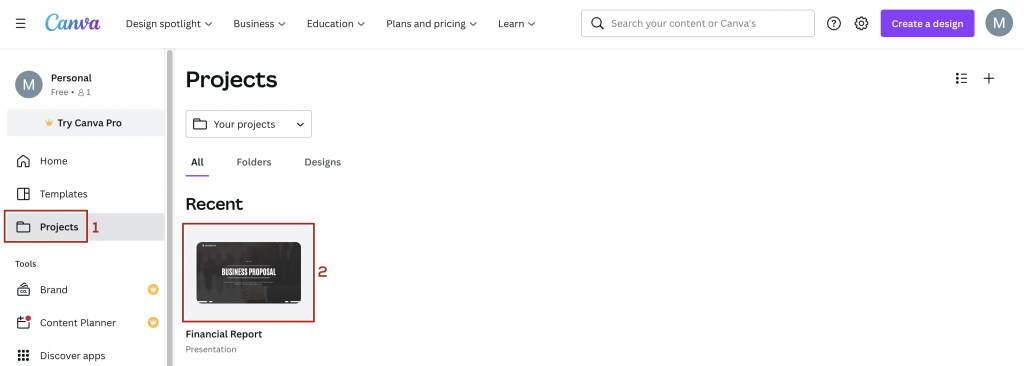Image resolution: width=1024 pixels, height=366 pixels.
Task: Expand the Education menu
Action: pyautogui.click(x=336, y=24)
